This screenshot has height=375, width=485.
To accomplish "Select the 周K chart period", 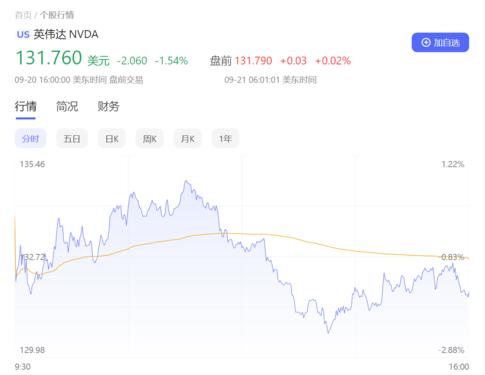I will click(150, 138).
